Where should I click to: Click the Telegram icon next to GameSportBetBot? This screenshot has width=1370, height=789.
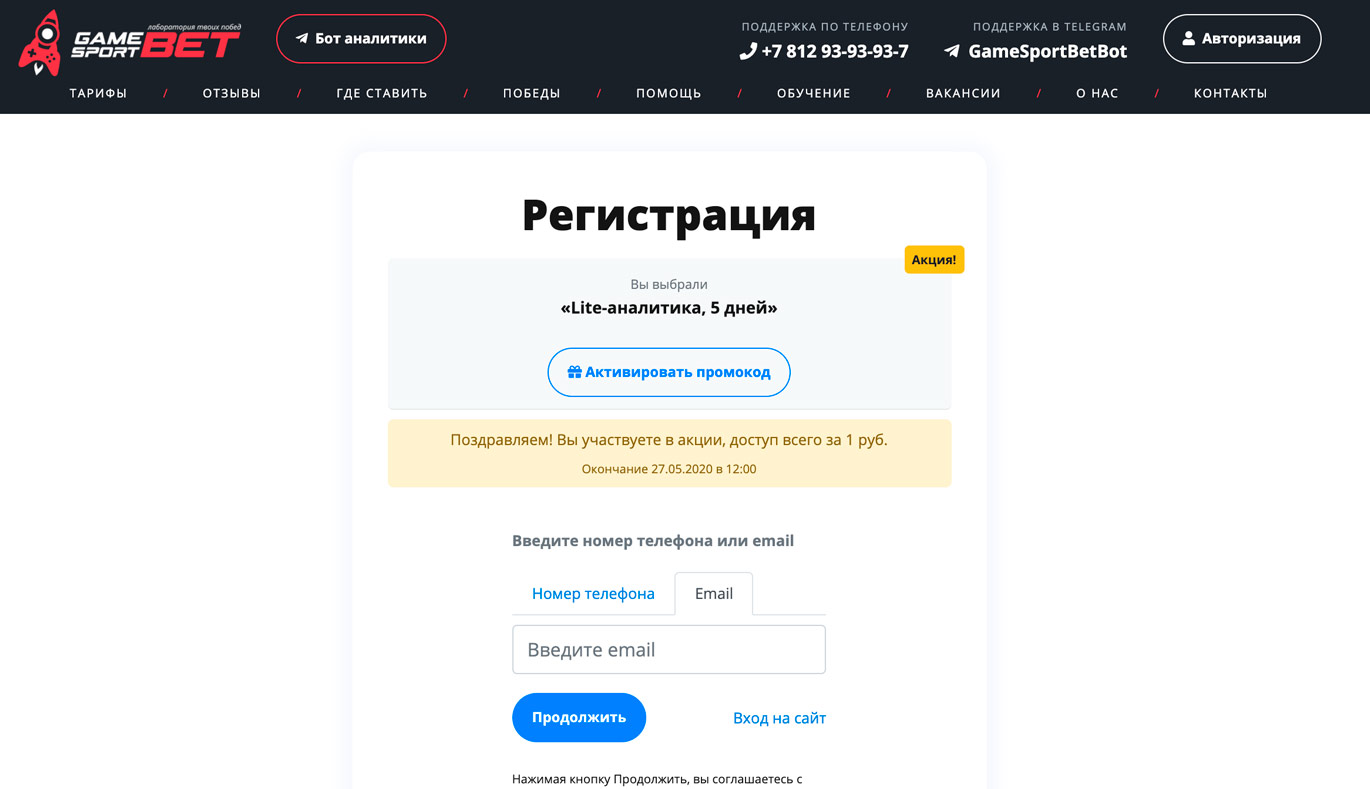[952, 51]
